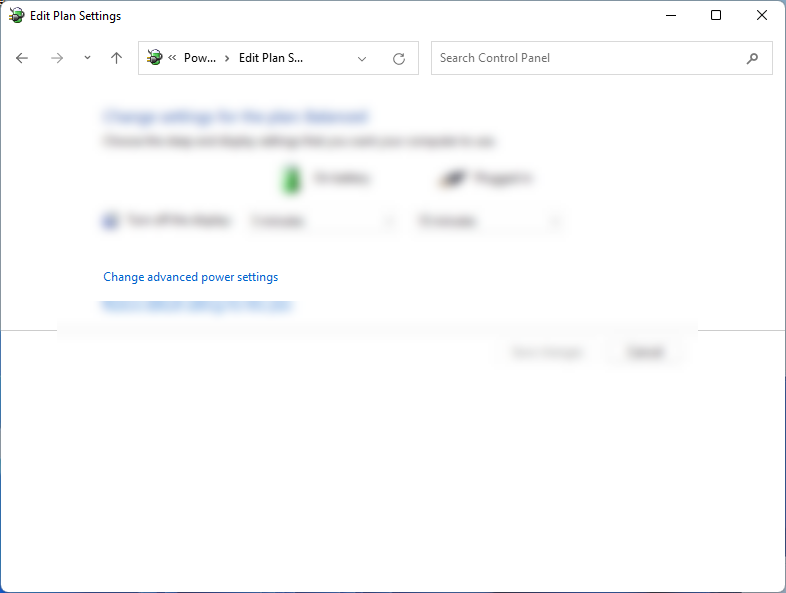786x593 pixels.
Task: Click the chevron between Pow... and Edit Plan S...
Action: pos(227,58)
